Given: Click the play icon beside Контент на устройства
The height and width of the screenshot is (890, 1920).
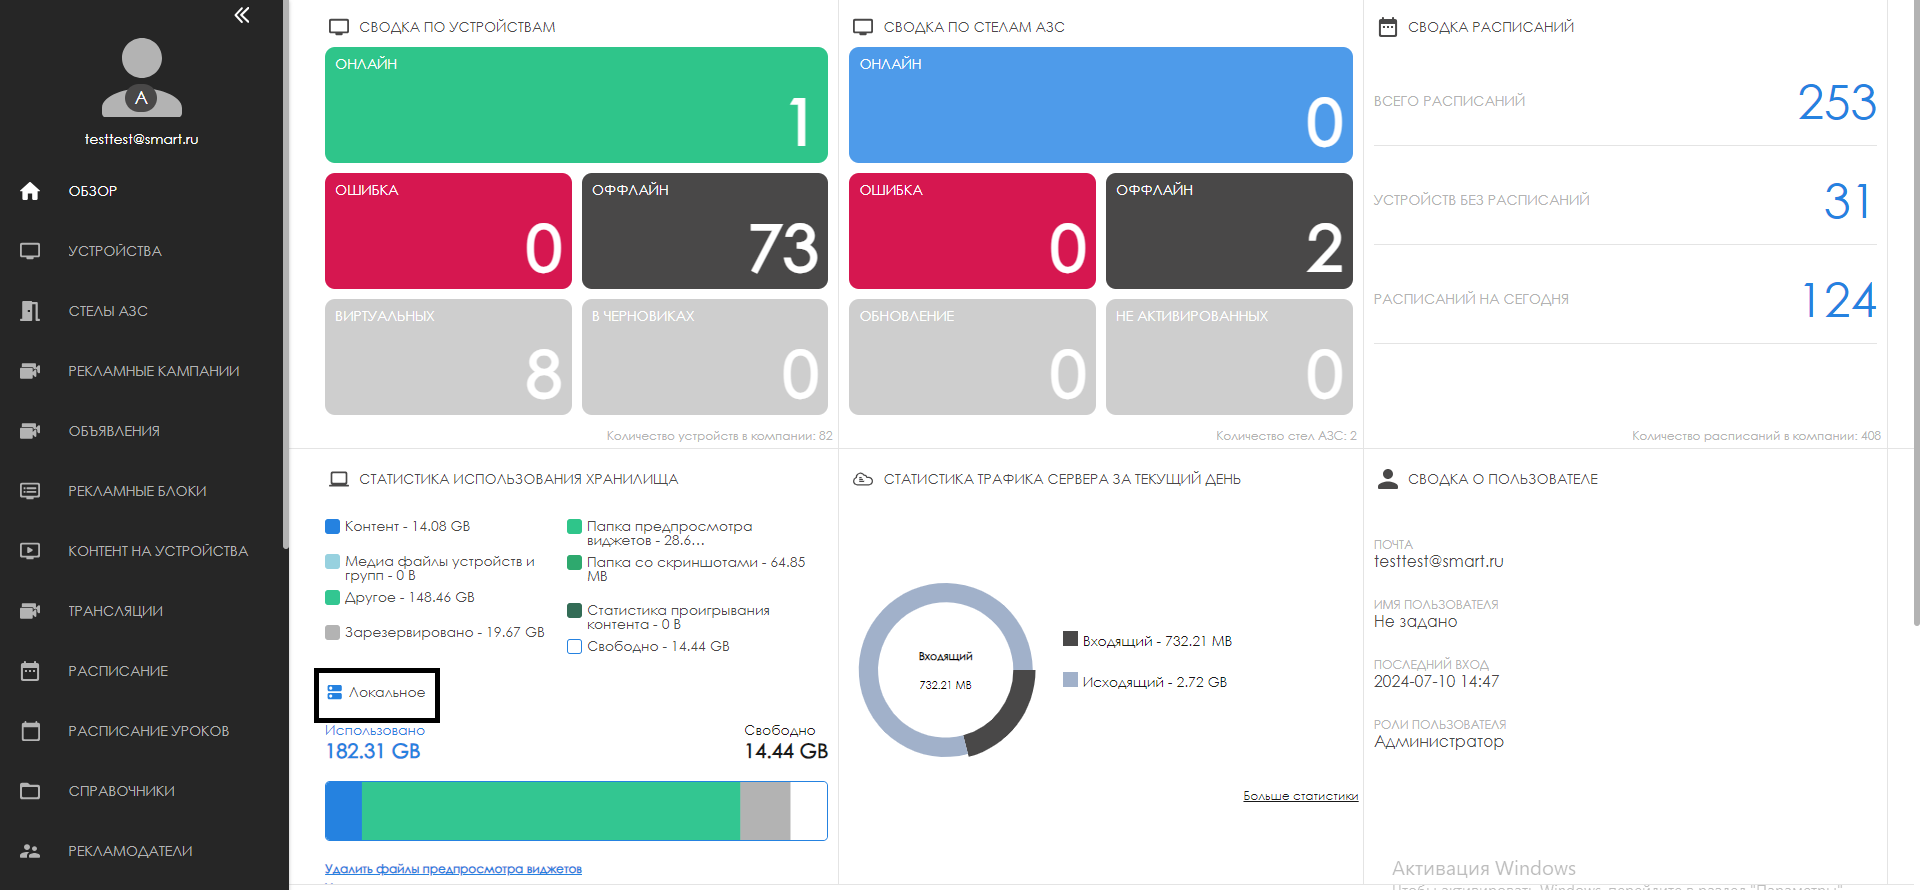Looking at the screenshot, I should (x=30, y=551).
